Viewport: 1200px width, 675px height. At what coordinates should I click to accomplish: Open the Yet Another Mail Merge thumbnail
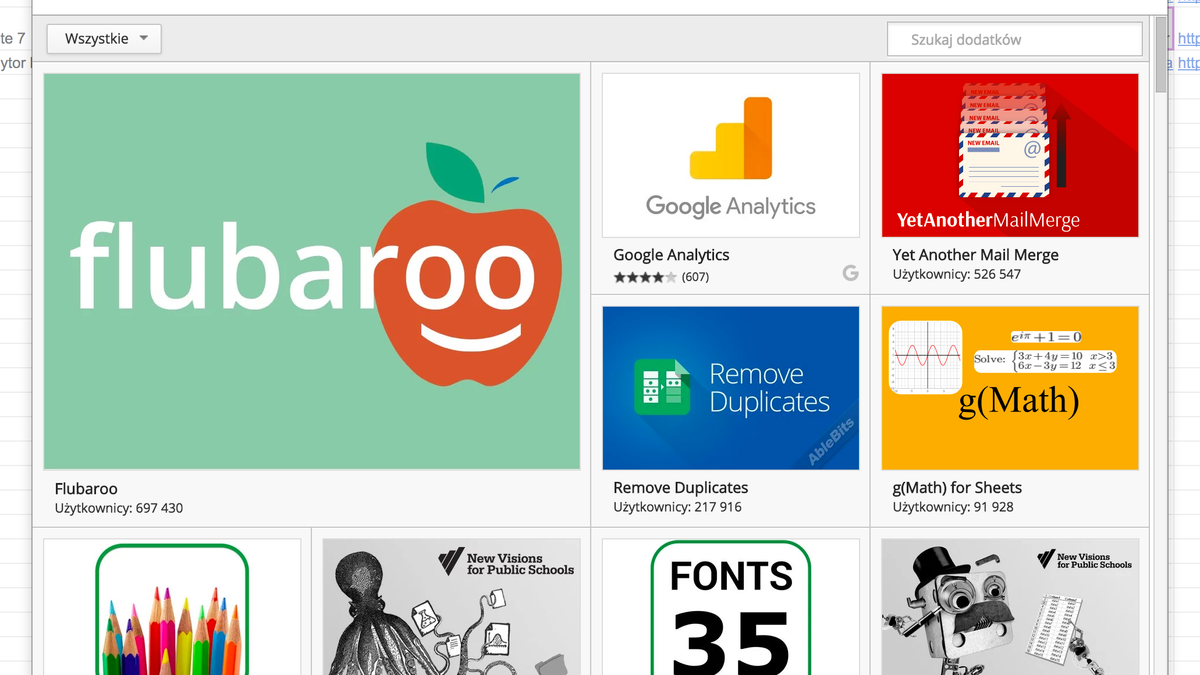pyautogui.click(x=1010, y=155)
